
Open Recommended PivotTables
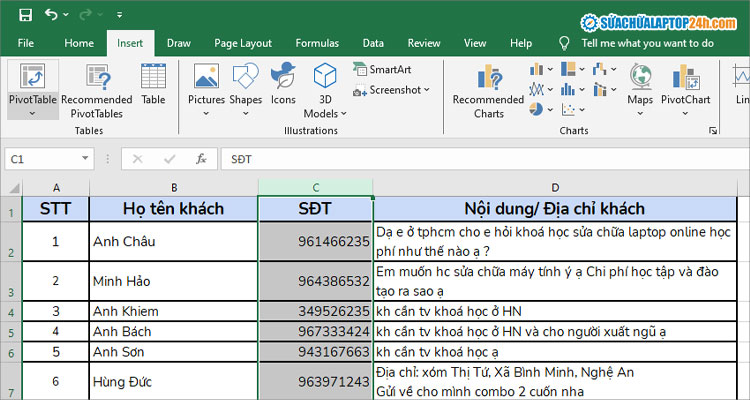pos(97,78)
